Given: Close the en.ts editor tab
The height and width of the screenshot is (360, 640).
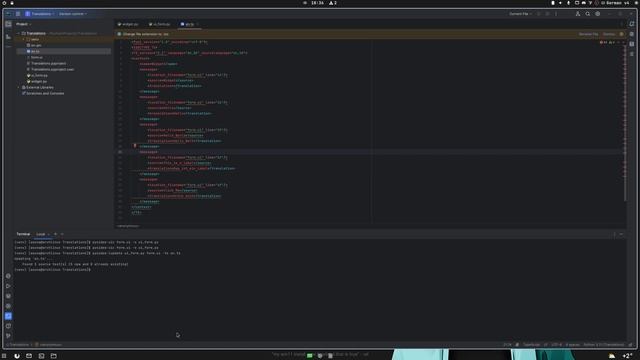Looking at the screenshot, I should pos(198,24).
